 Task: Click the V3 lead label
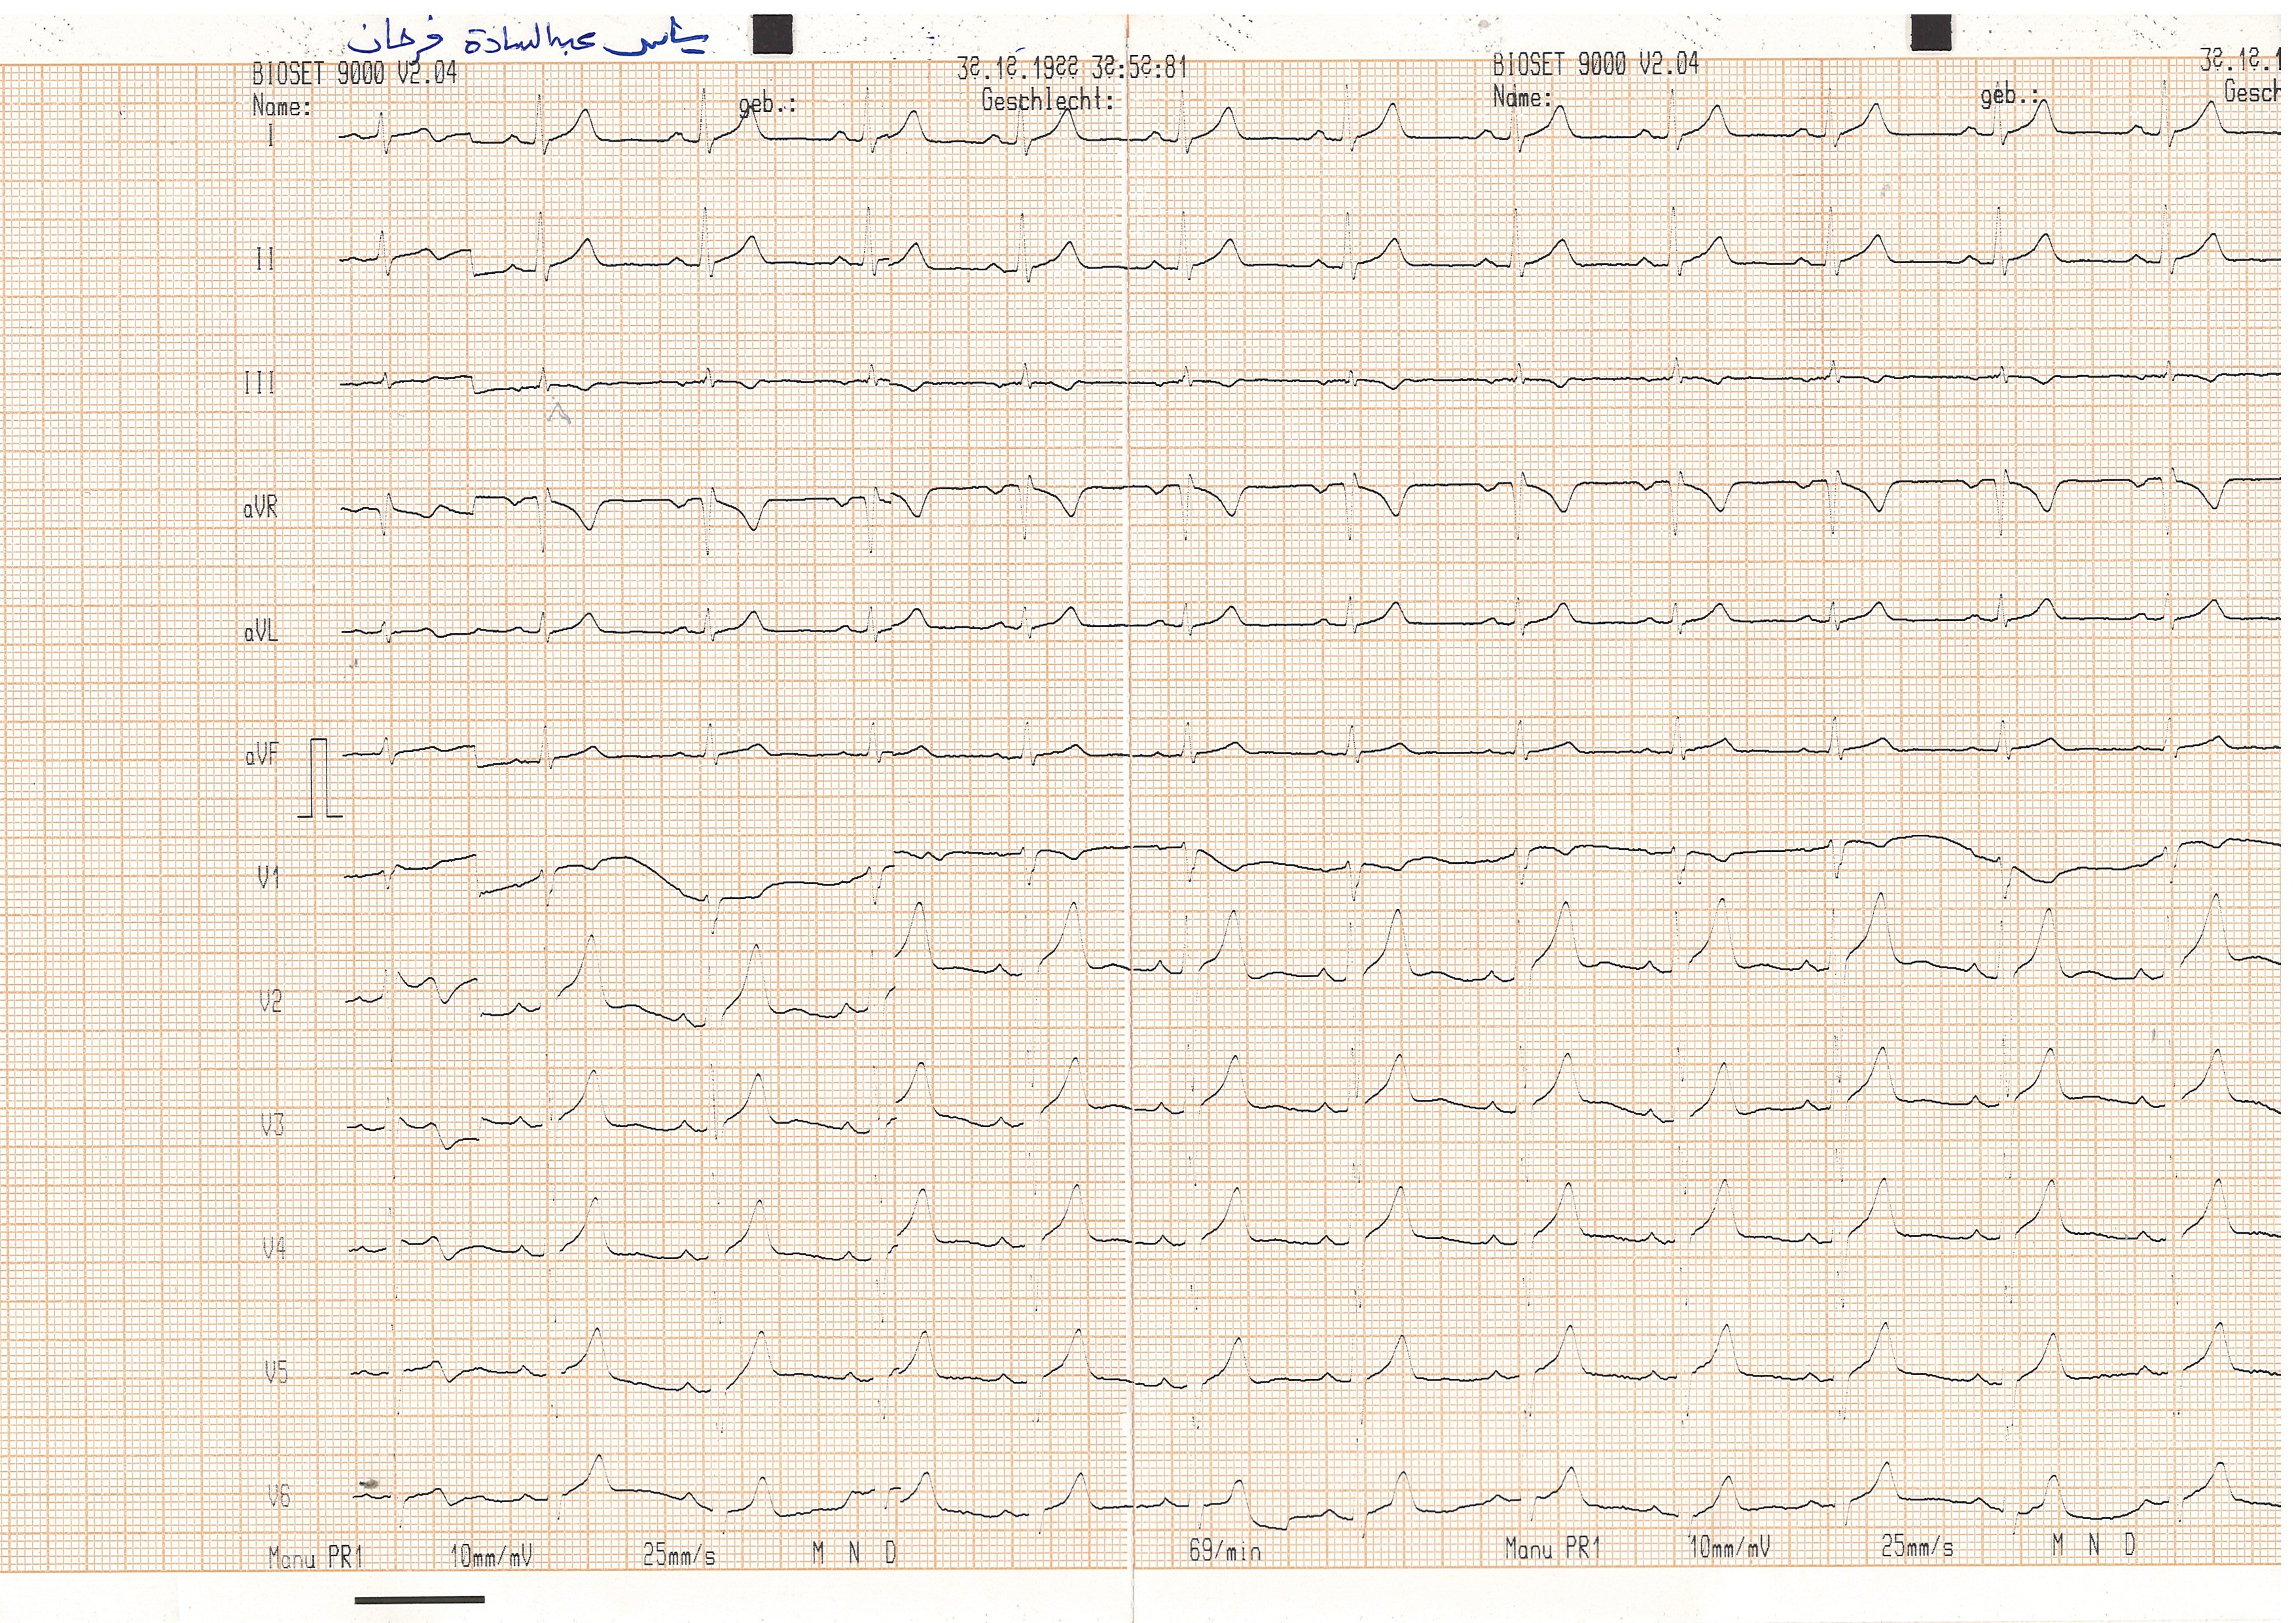coord(272,1126)
